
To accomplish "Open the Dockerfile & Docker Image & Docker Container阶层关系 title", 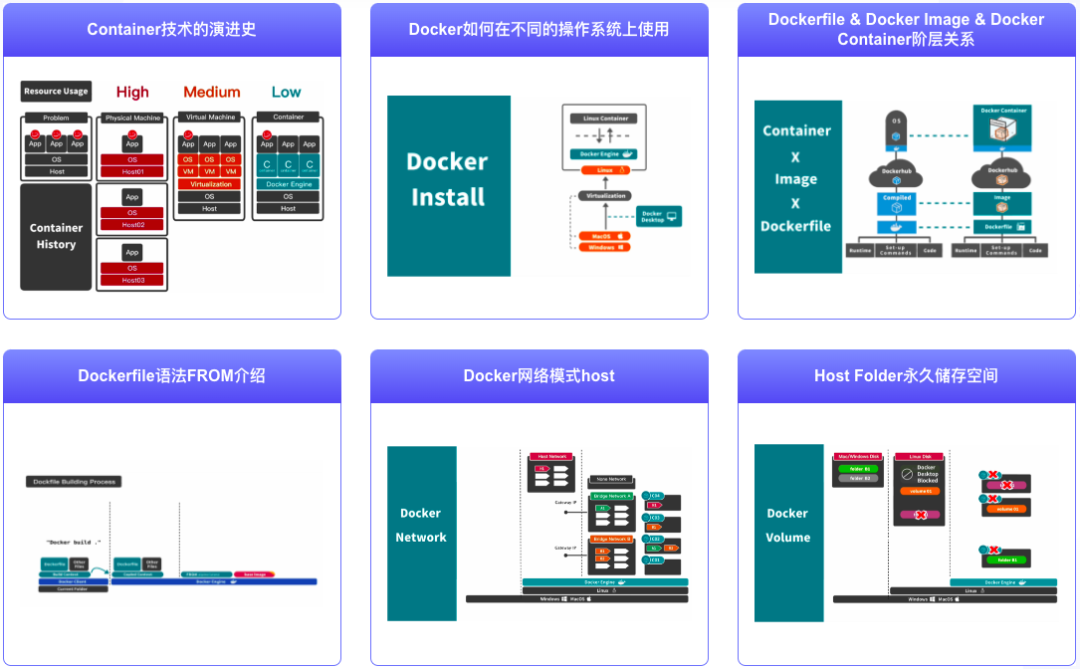I will (x=906, y=29).
